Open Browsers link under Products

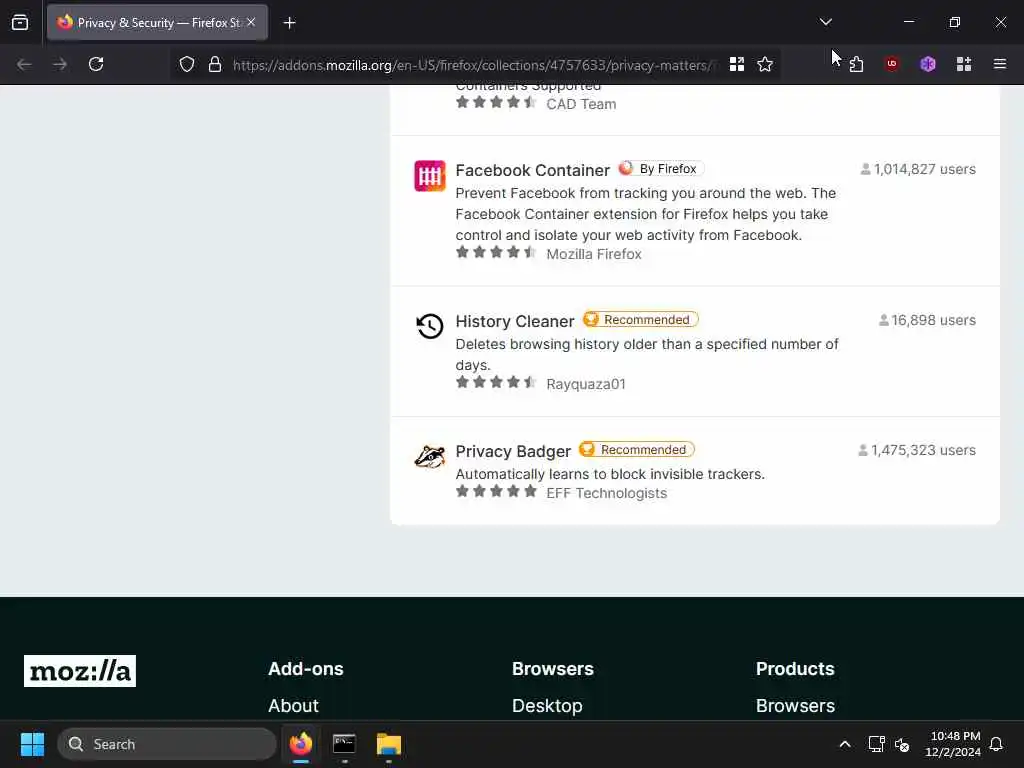tap(795, 706)
